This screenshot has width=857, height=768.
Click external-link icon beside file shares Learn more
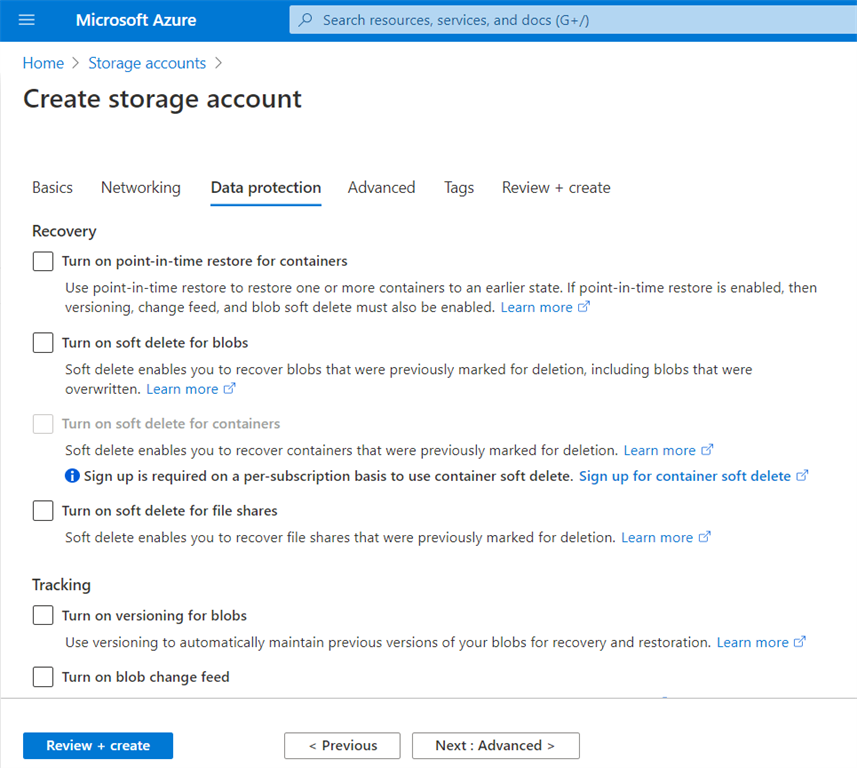pyautogui.click(x=703, y=537)
